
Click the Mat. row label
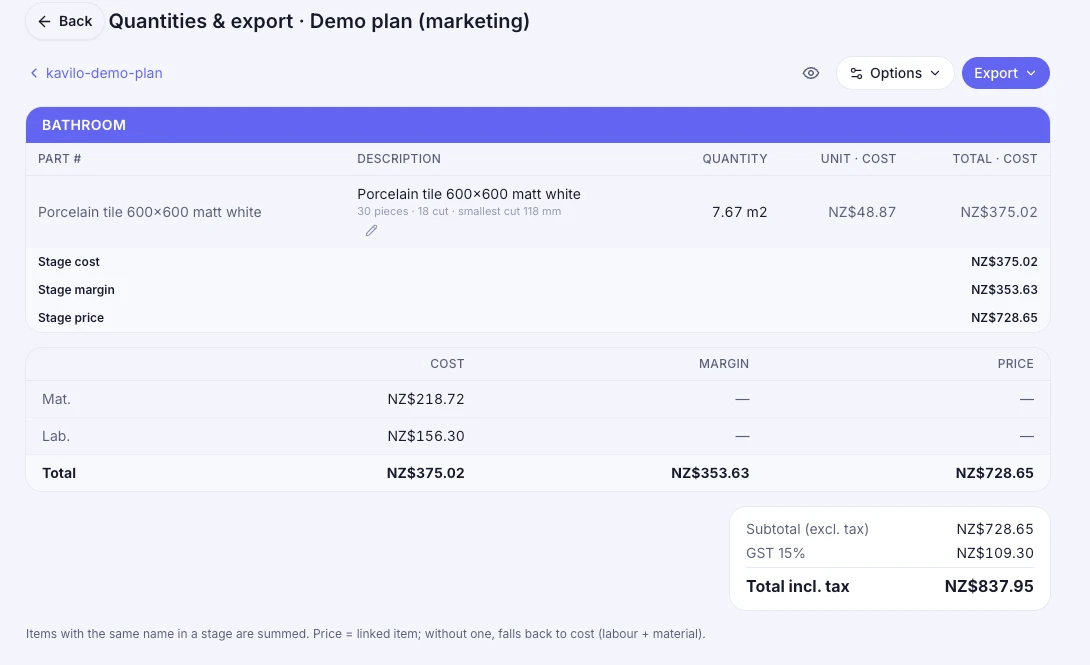[x=56, y=400]
